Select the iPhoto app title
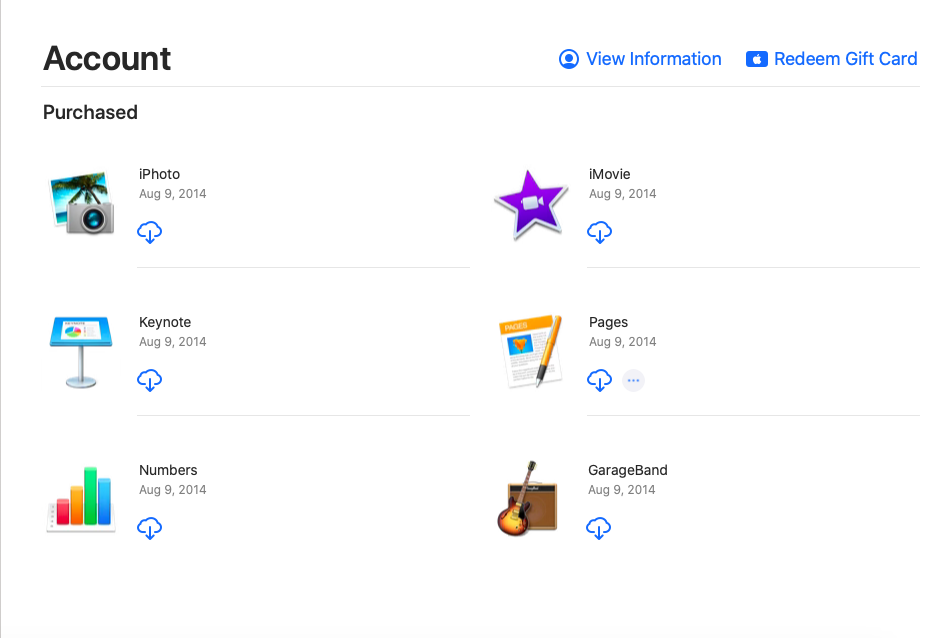Viewport: 949px width, 638px height. click(159, 174)
